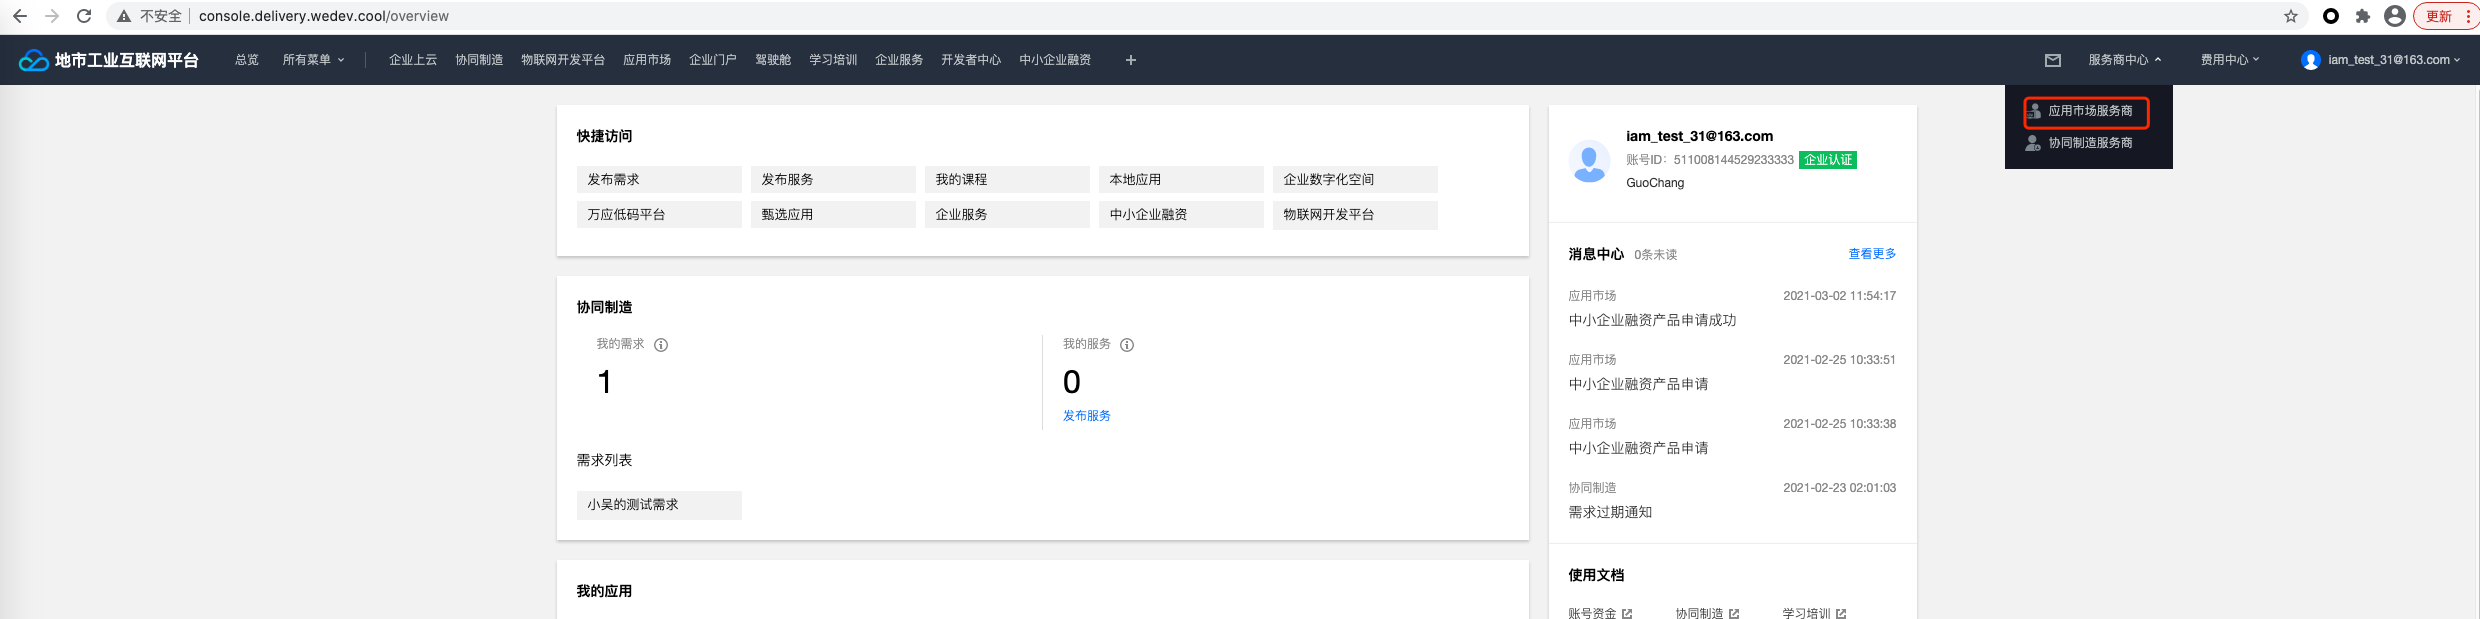
Task: Open the 企业门户 navbar item
Action: click(x=713, y=60)
